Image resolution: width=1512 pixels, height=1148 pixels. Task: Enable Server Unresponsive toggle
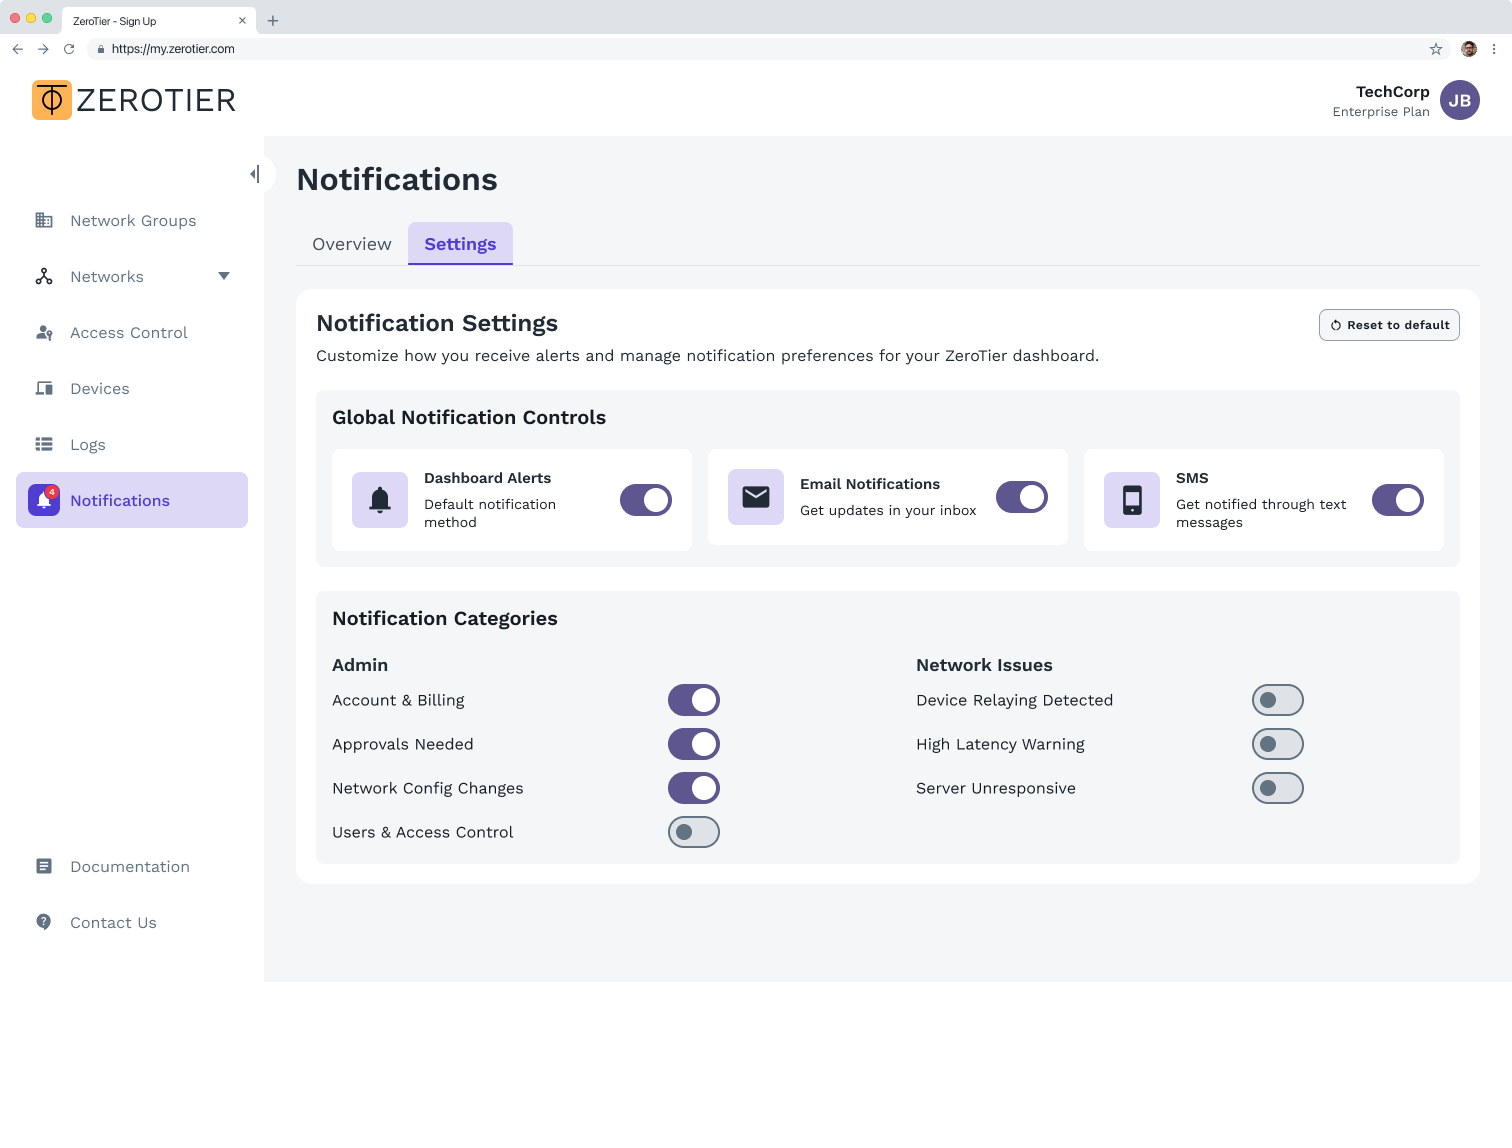(1278, 788)
